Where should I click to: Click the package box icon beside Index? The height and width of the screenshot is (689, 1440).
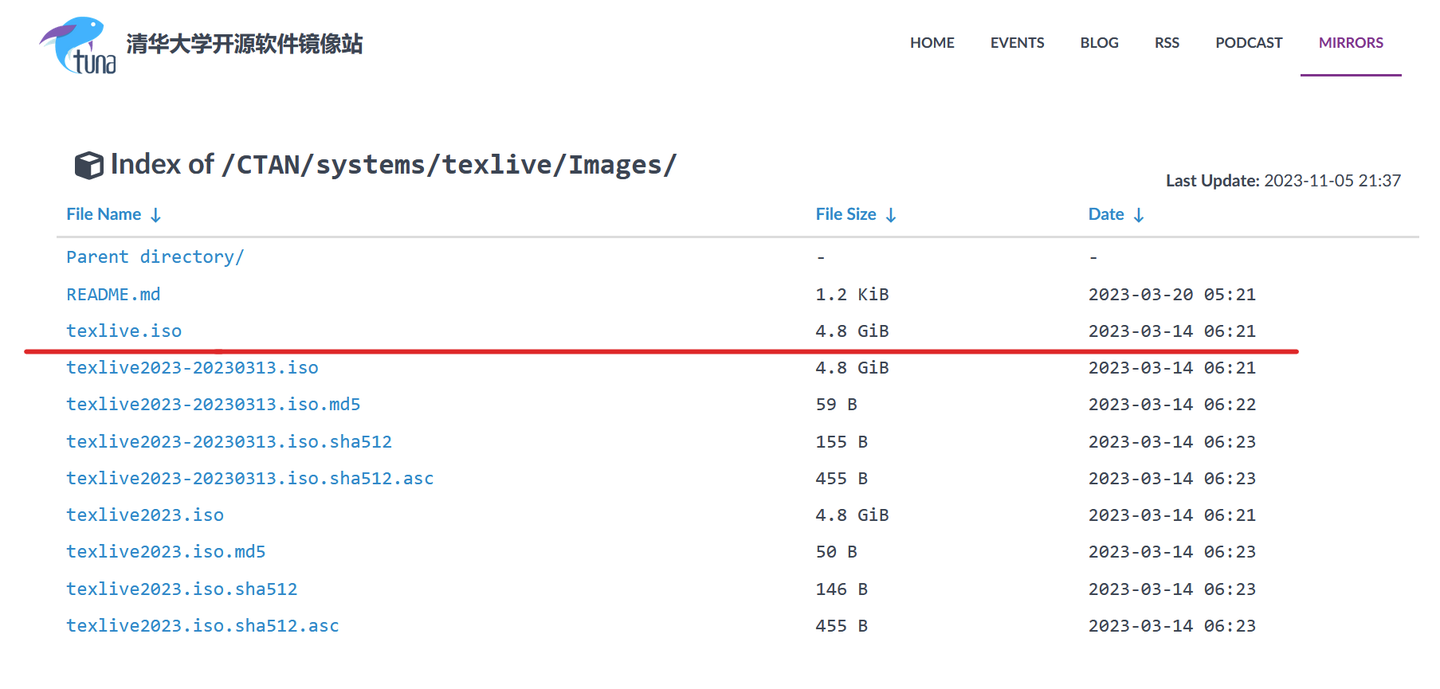click(x=89, y=165)
